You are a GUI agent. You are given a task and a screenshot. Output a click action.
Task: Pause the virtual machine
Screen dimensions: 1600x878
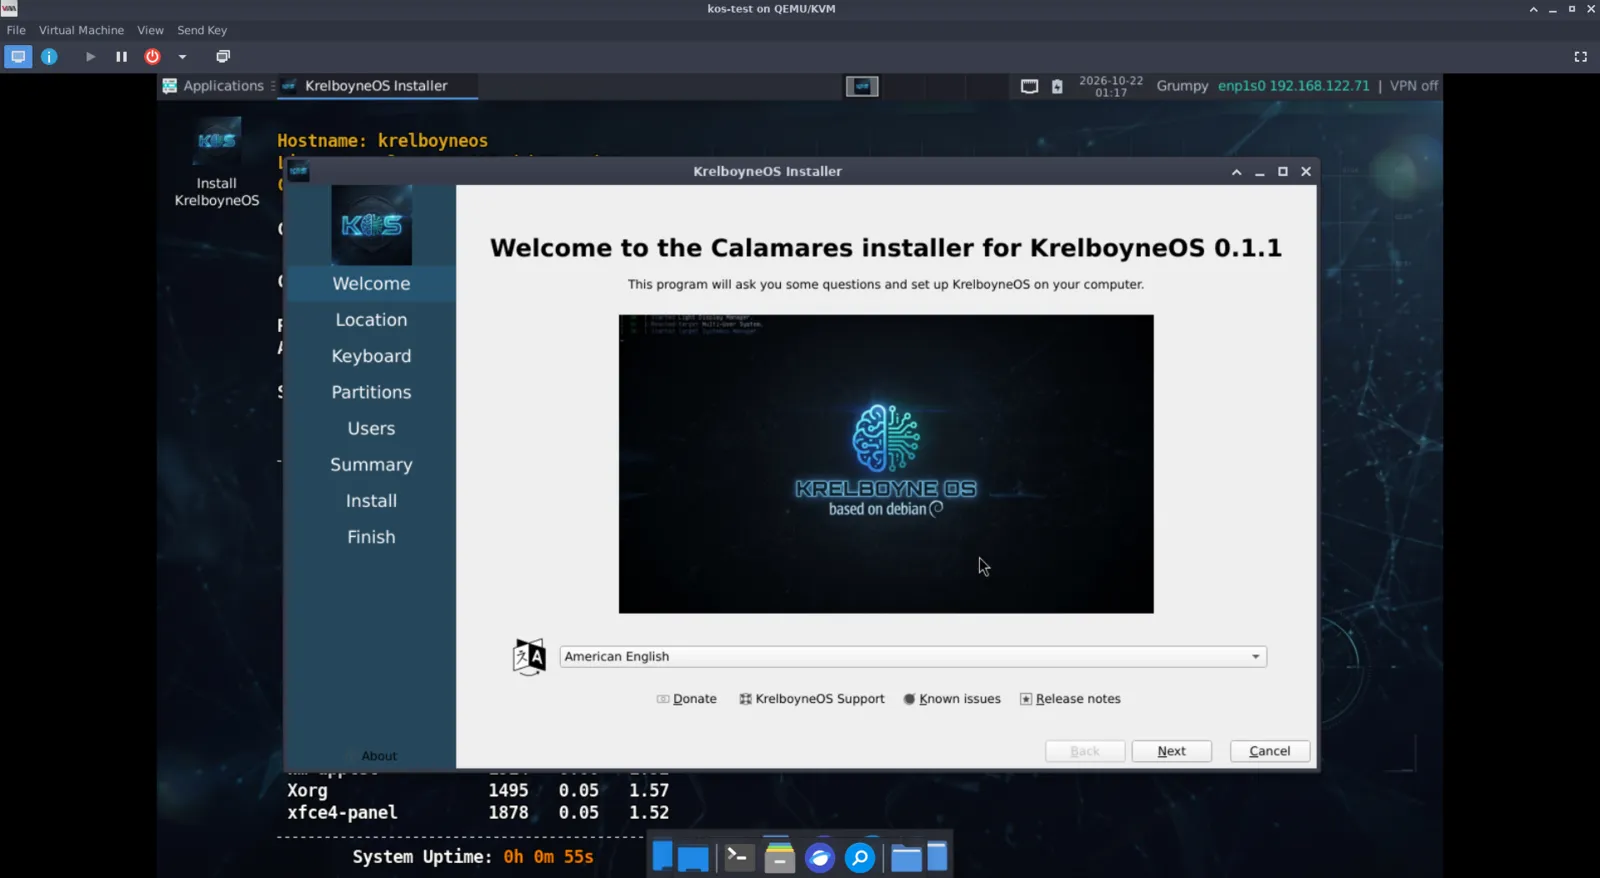point(121,57)
